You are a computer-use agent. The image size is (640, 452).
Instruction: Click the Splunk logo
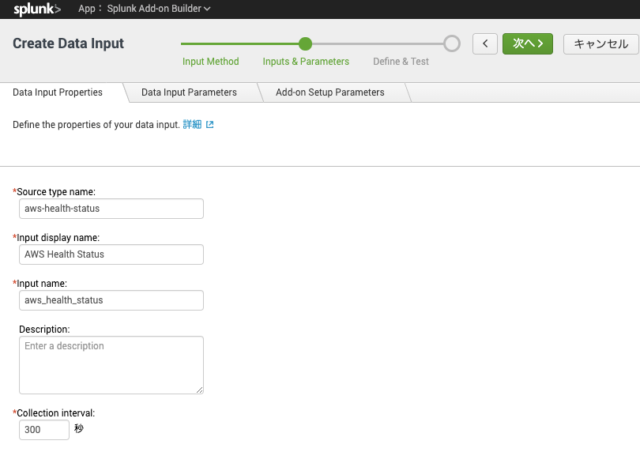(x=37, y=9)
